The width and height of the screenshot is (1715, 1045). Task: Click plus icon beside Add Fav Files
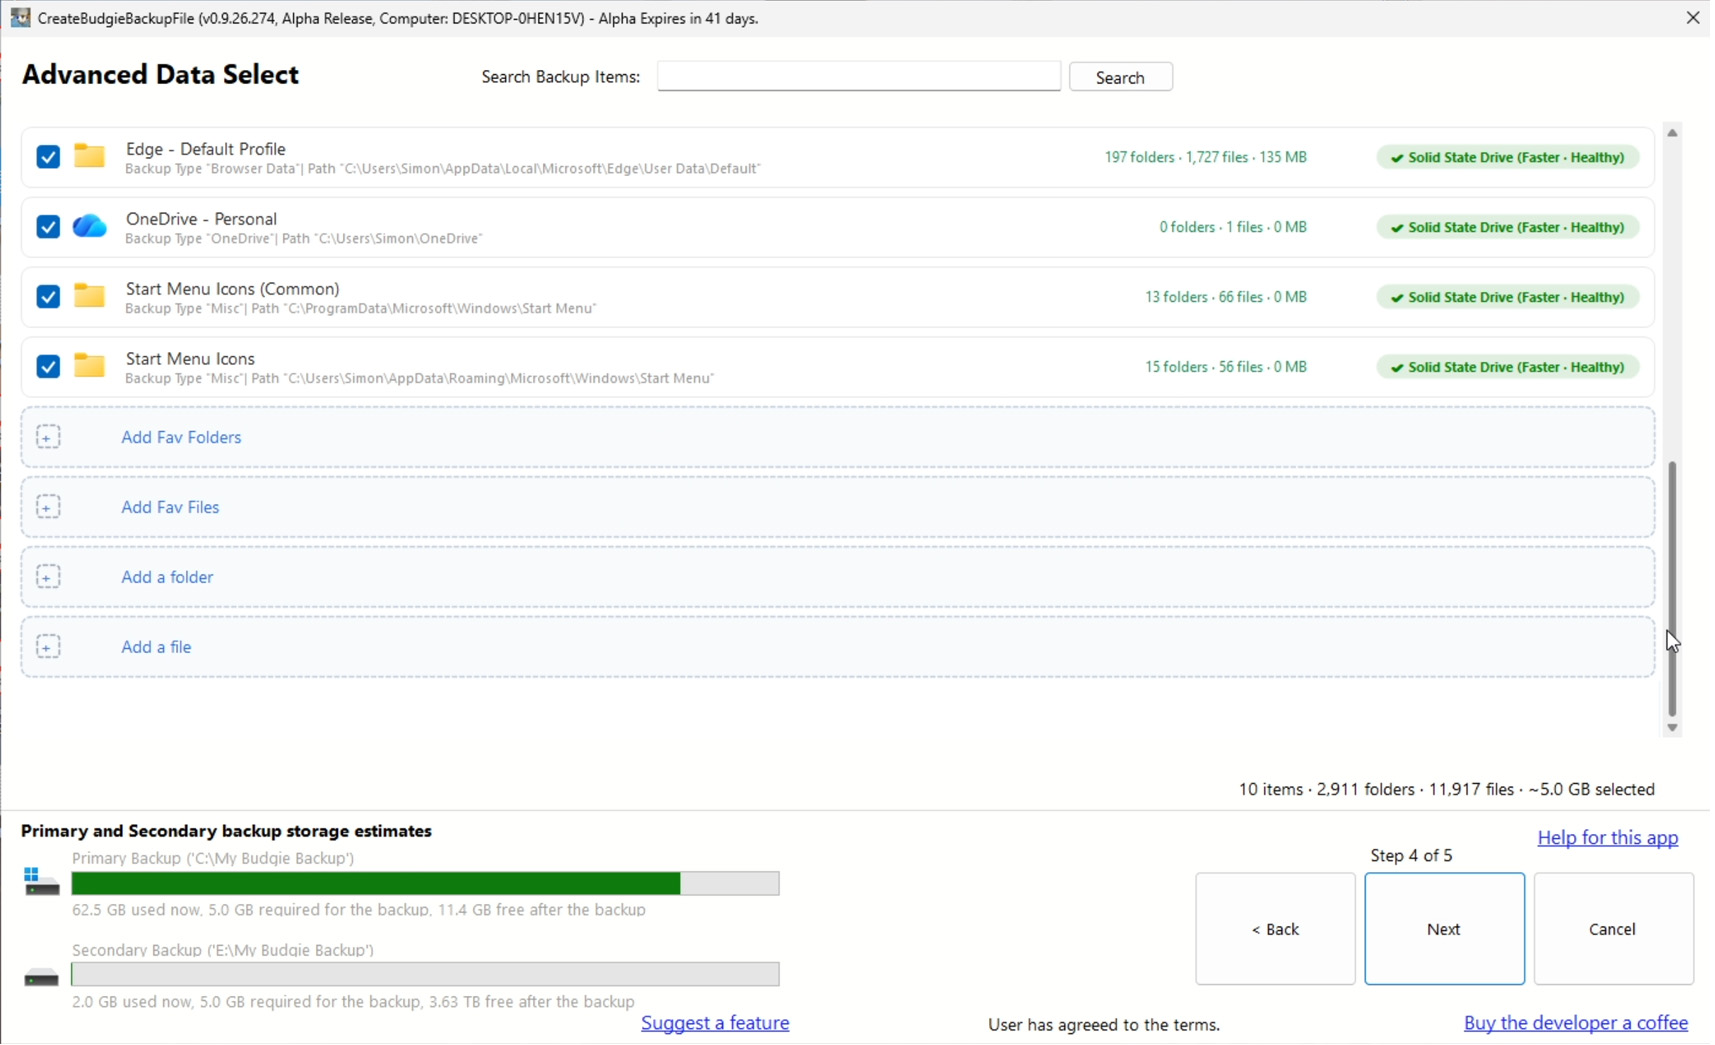48,507
